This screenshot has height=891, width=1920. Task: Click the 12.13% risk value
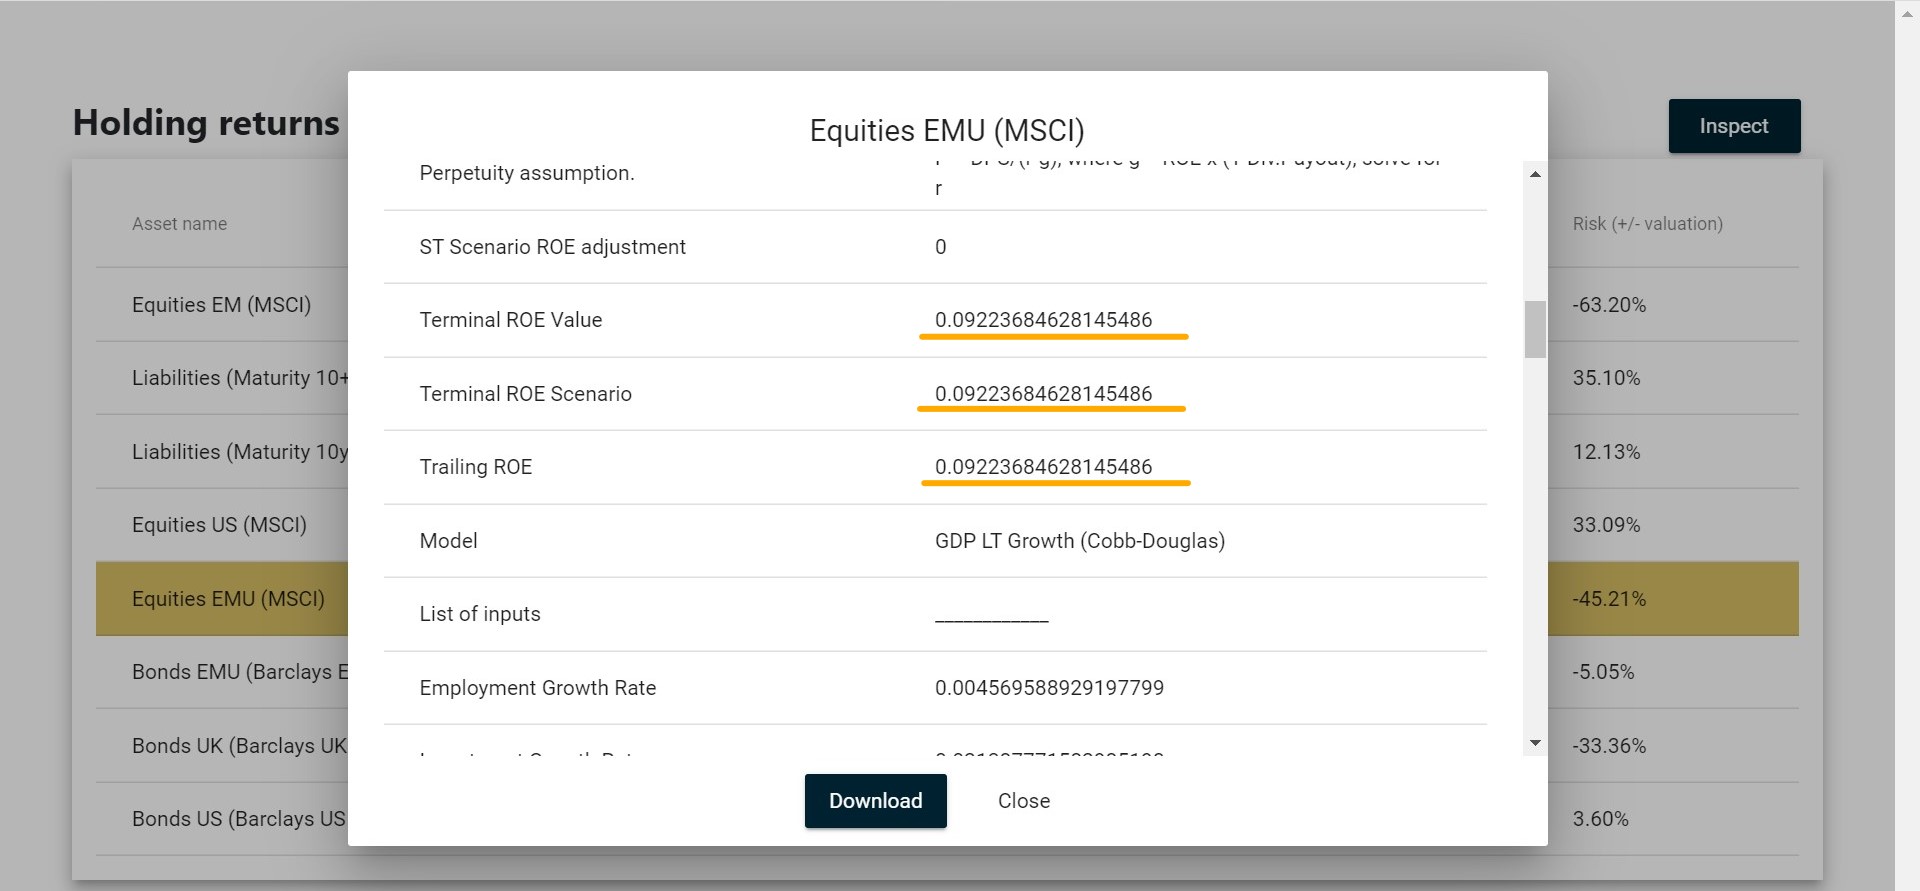(1606, 452)
